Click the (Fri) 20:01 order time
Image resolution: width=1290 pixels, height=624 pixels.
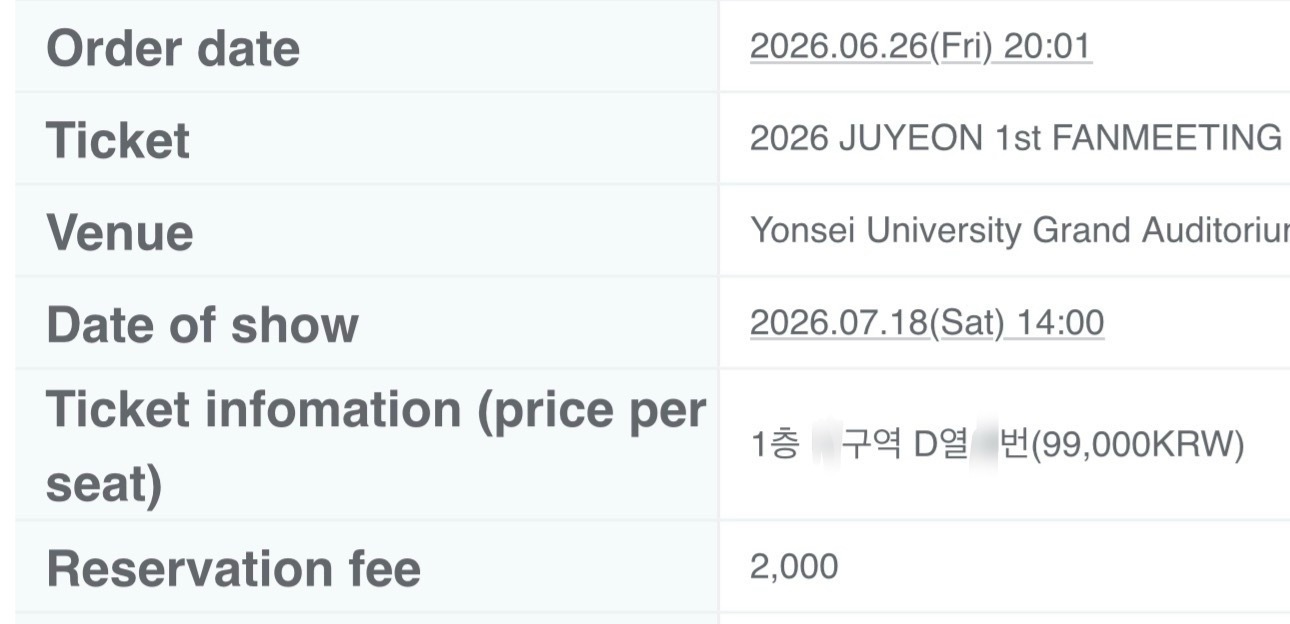pyautogui.click(x=1011, y=46)
